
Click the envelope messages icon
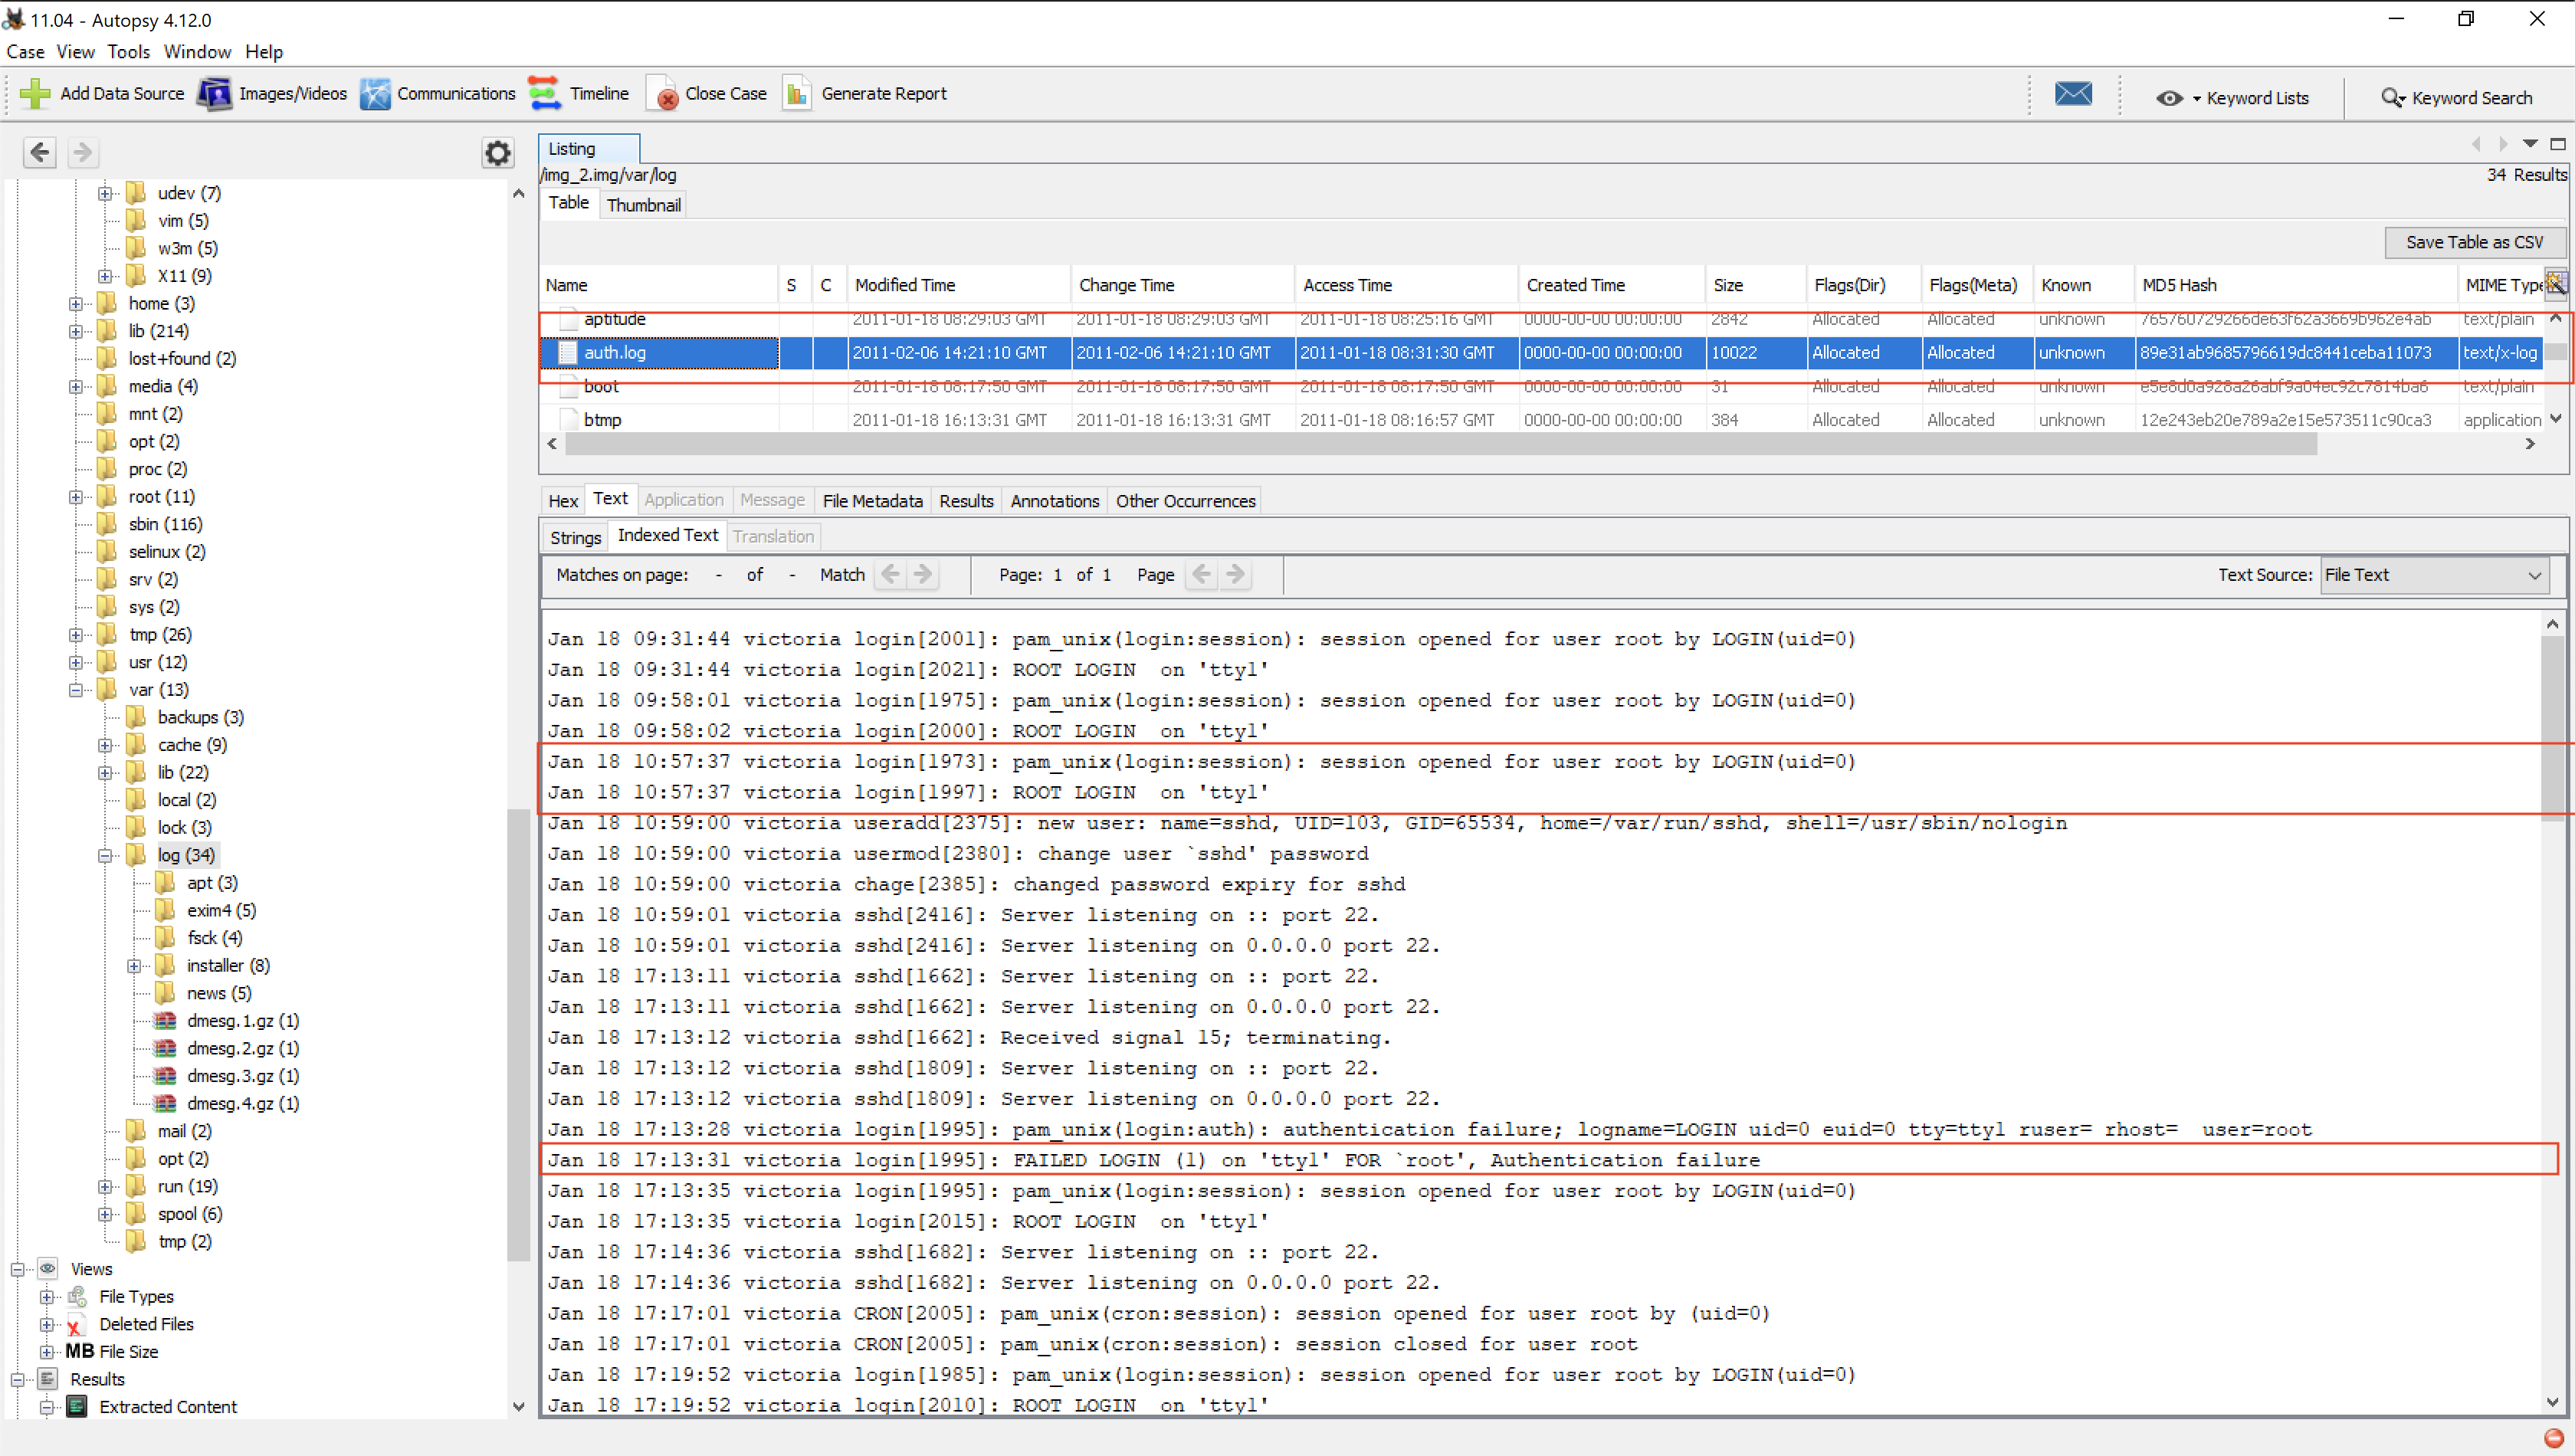click(2072, 94)
